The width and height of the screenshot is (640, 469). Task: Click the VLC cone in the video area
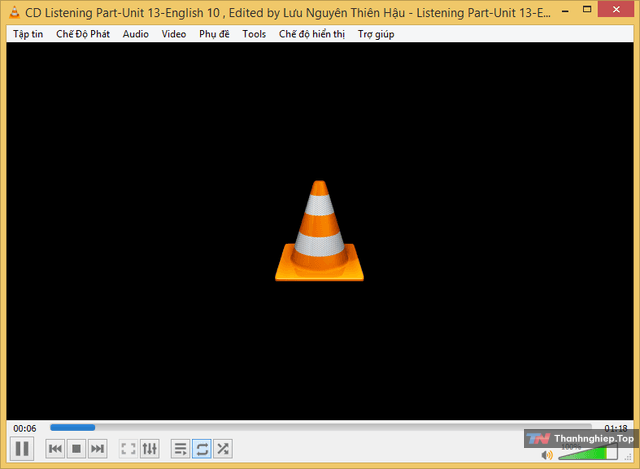pyautogui.click(x=319, y=231)
